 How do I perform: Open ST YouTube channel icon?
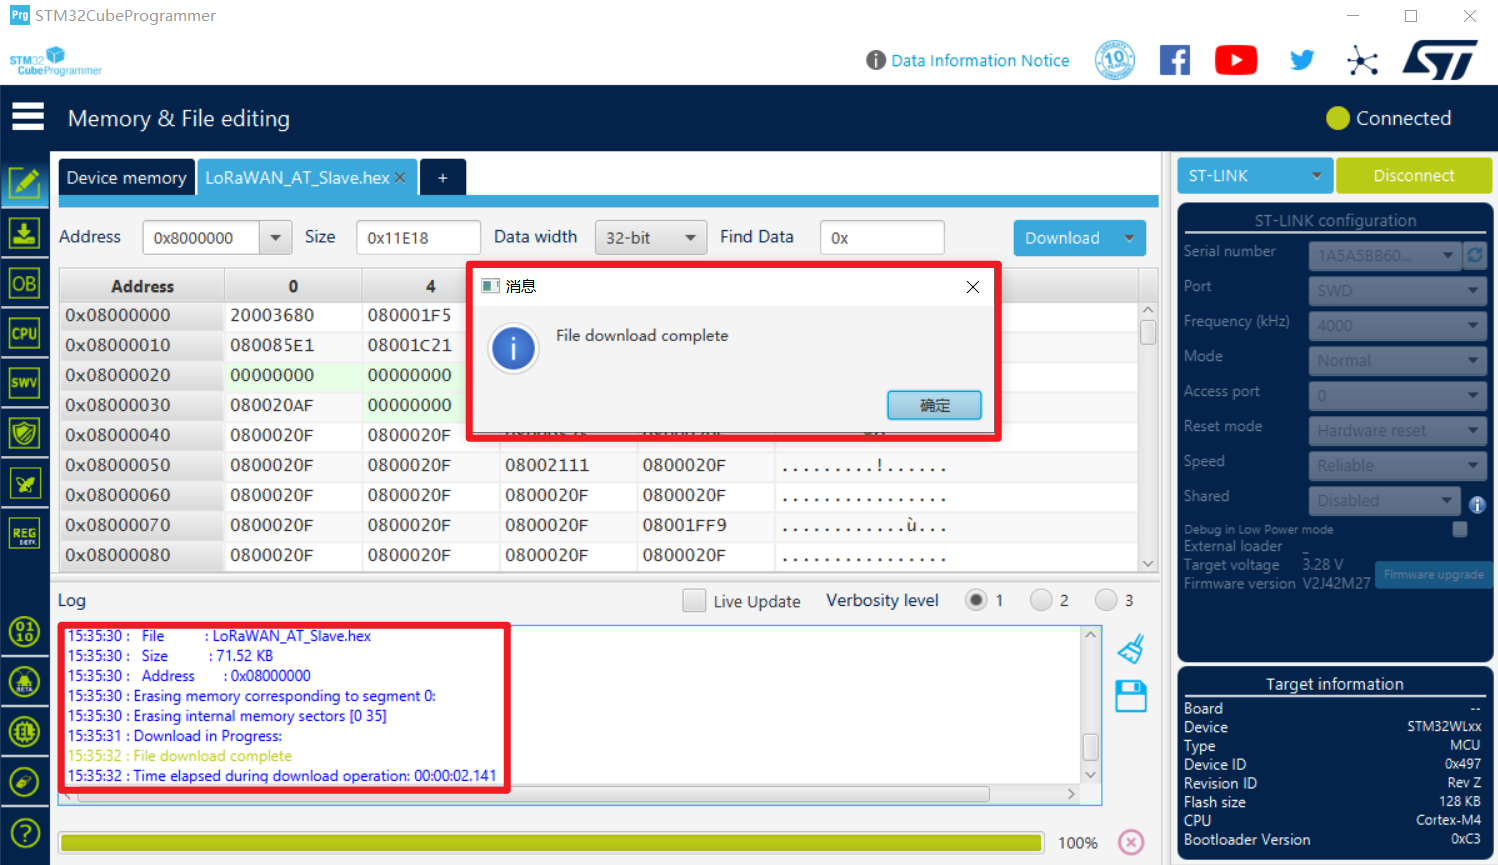[x=1236, y=60]
